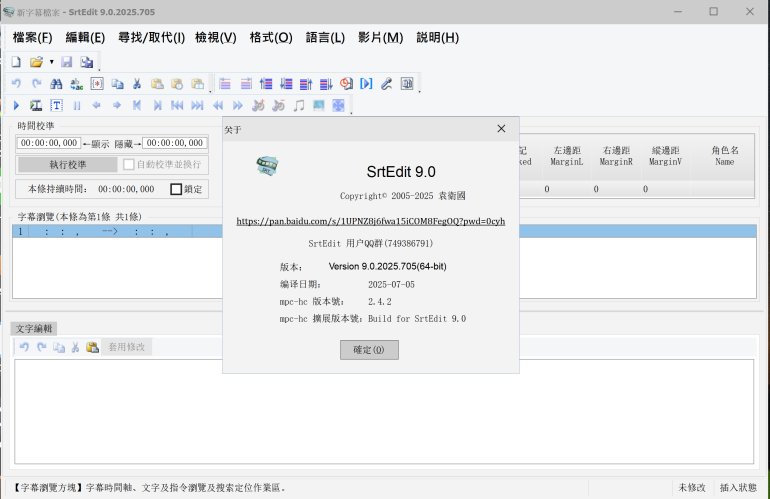The height and width of the screenshot is (499, 770).
Task: Open the 影片(M) menu
Action: pyautogui.click(x=380, y=37)
